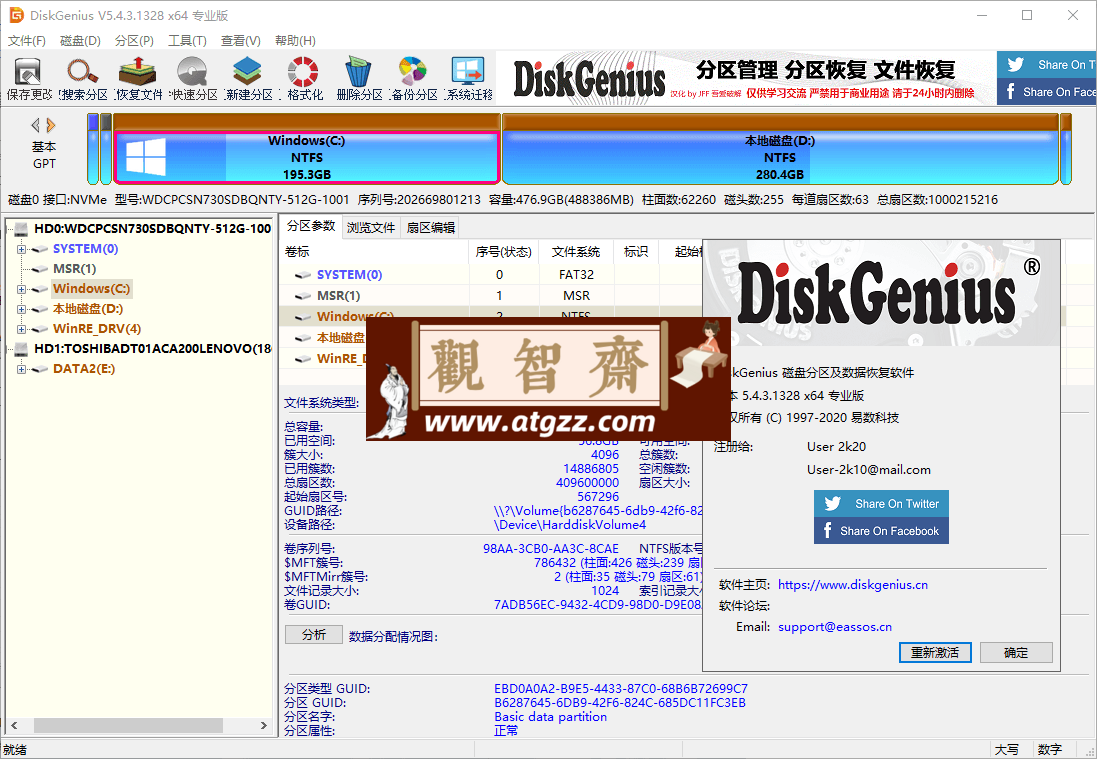
Task: Click Share On Facebook in About dialog
Action: coord(882,530)
